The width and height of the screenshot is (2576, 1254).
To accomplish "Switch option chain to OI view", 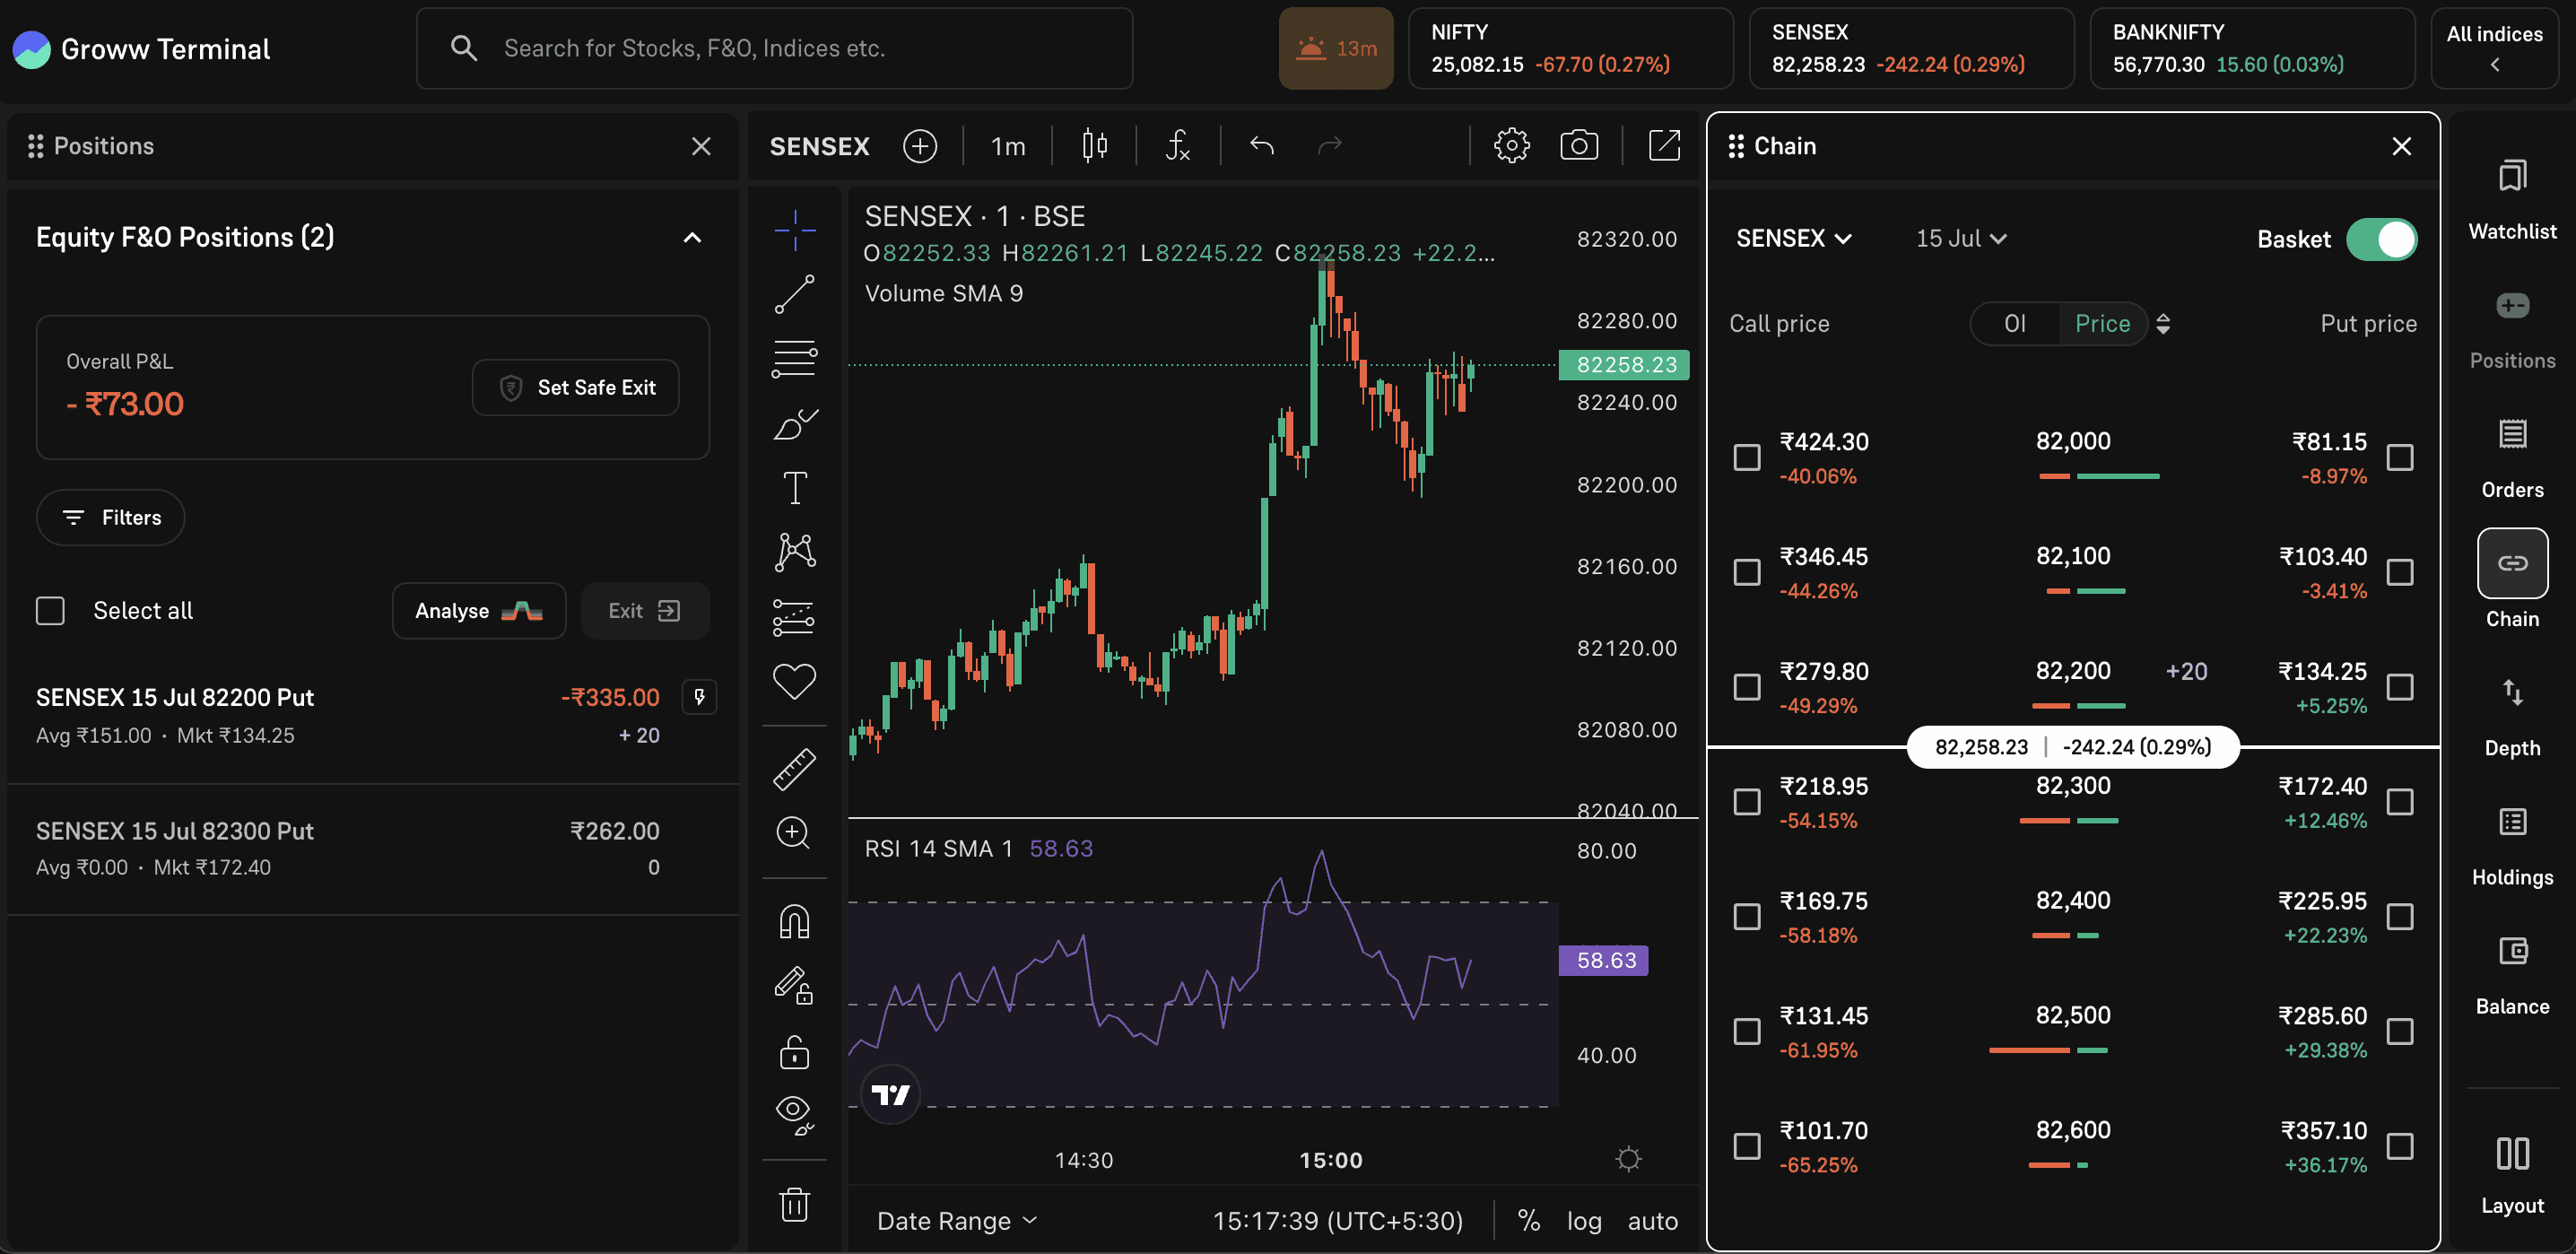I will tap(2015, 323).
